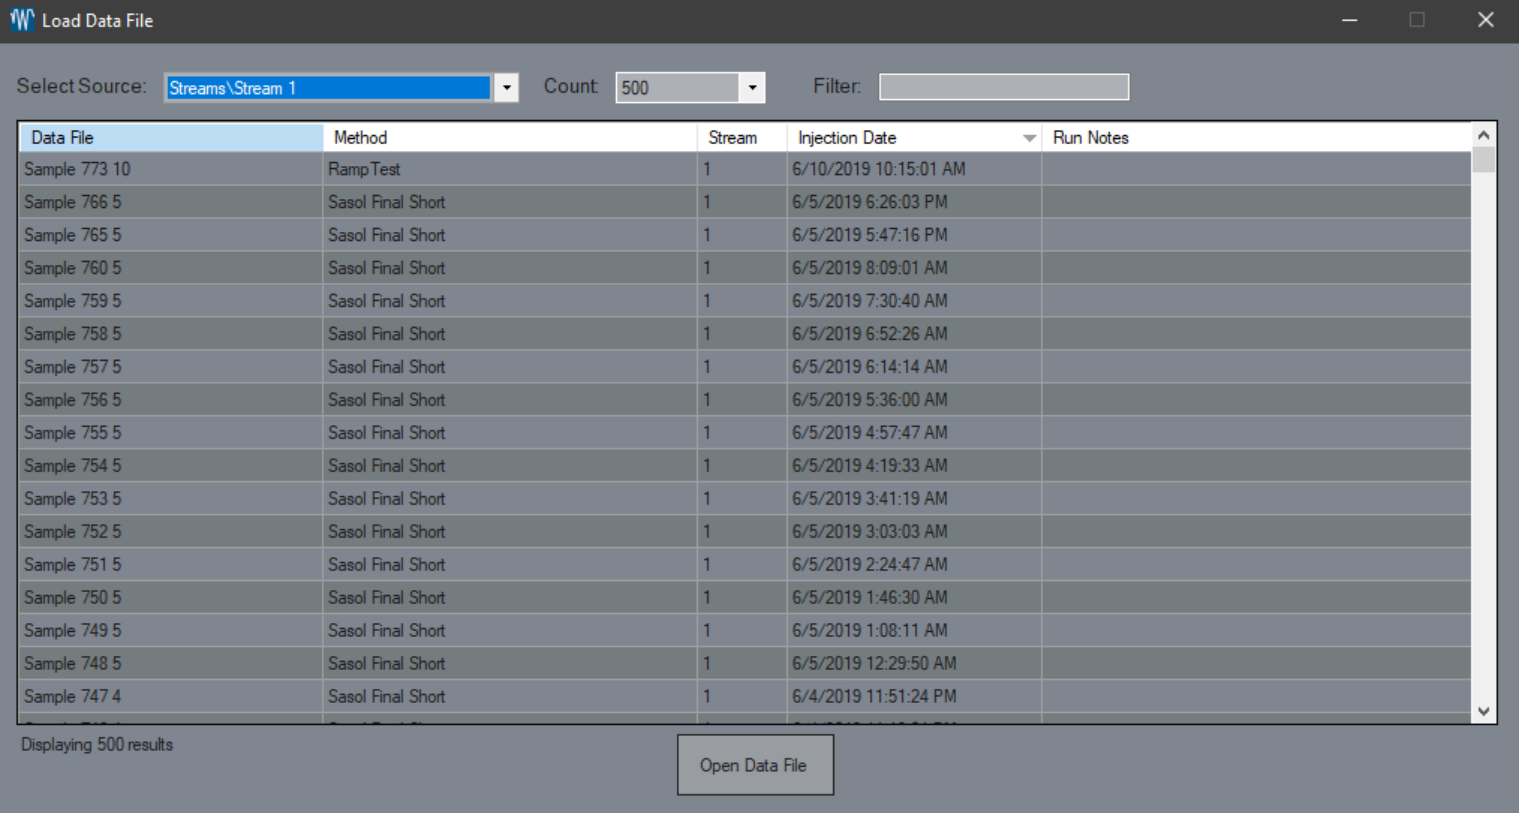Sort by Data File column header
Image resolution: width=1519 pixels, height=813 pixels.
click(x=171, y=138)
